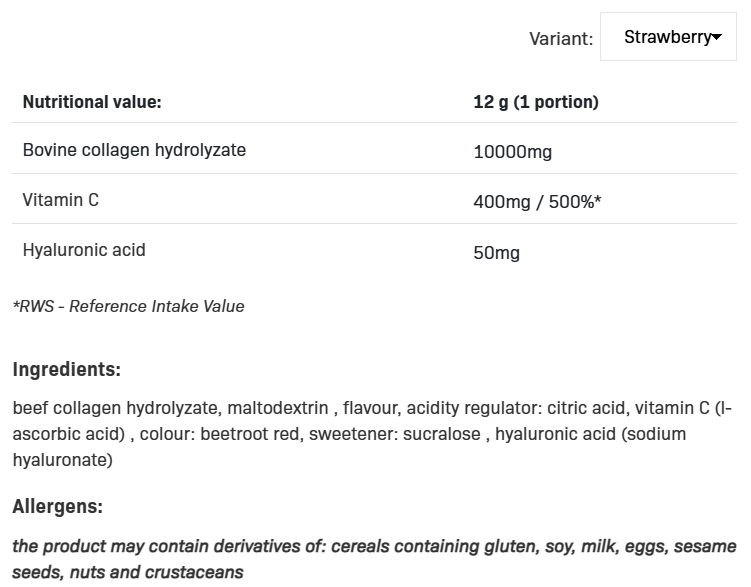Click the Allergens heading
The width and height of the screenshot is (751, 587).
coord(57,507)
